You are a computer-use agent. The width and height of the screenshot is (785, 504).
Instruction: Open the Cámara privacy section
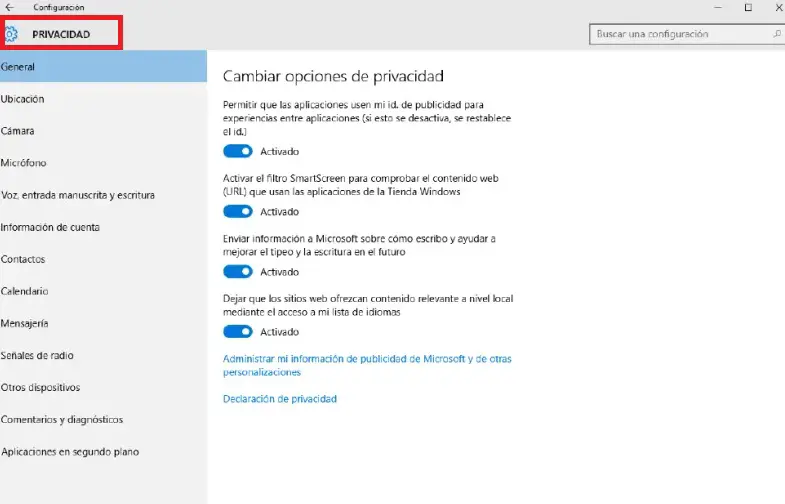[18, 131]
